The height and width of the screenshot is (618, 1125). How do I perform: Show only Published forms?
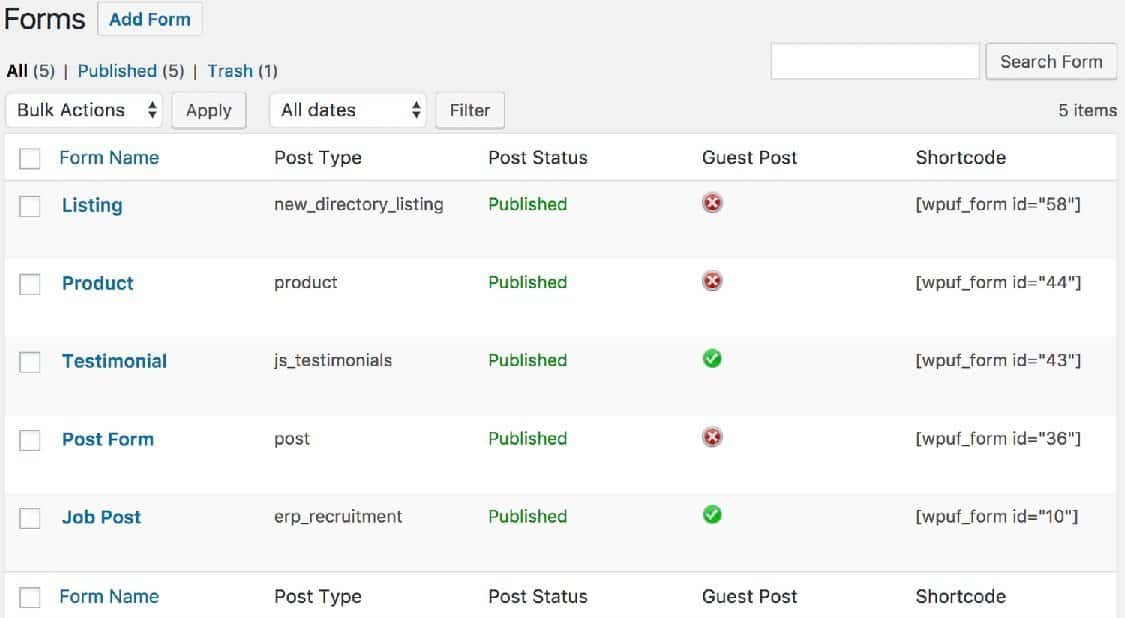tap(116, 71)
